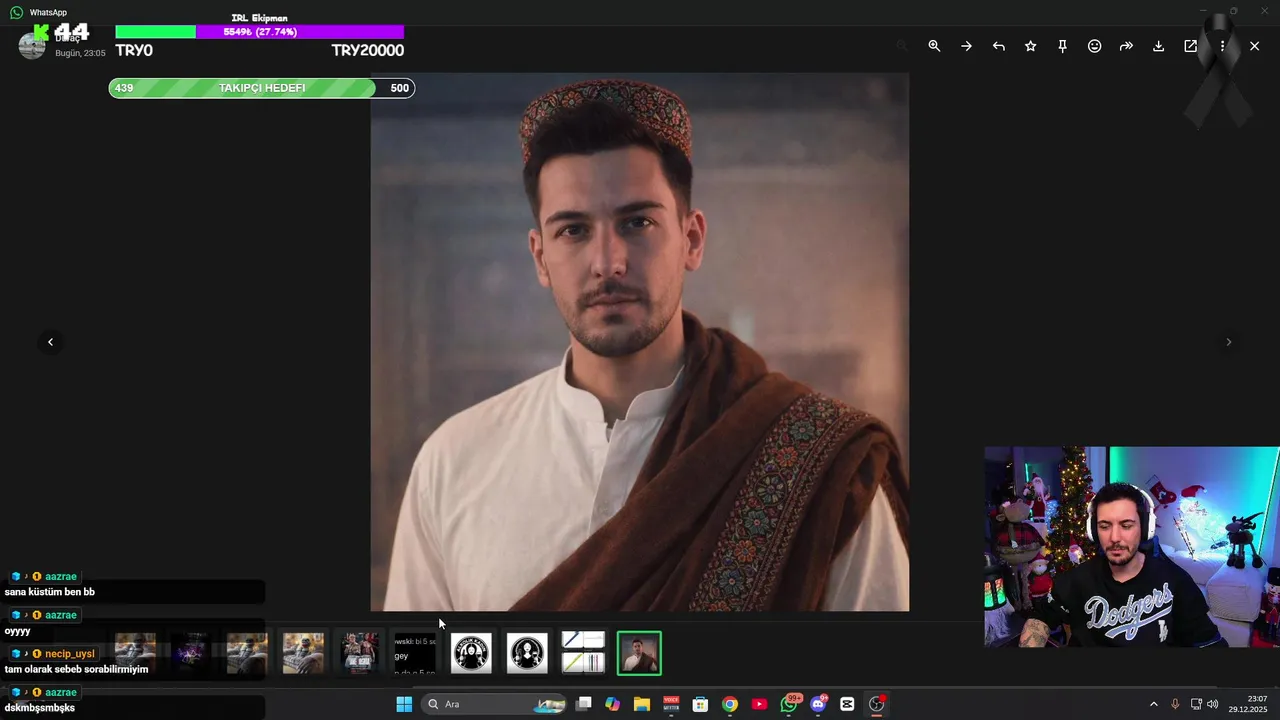Open File Explorer from the taskbar
Viewport: 1280px width, 720px height.
pyautogui.click(x=642, y=704)
